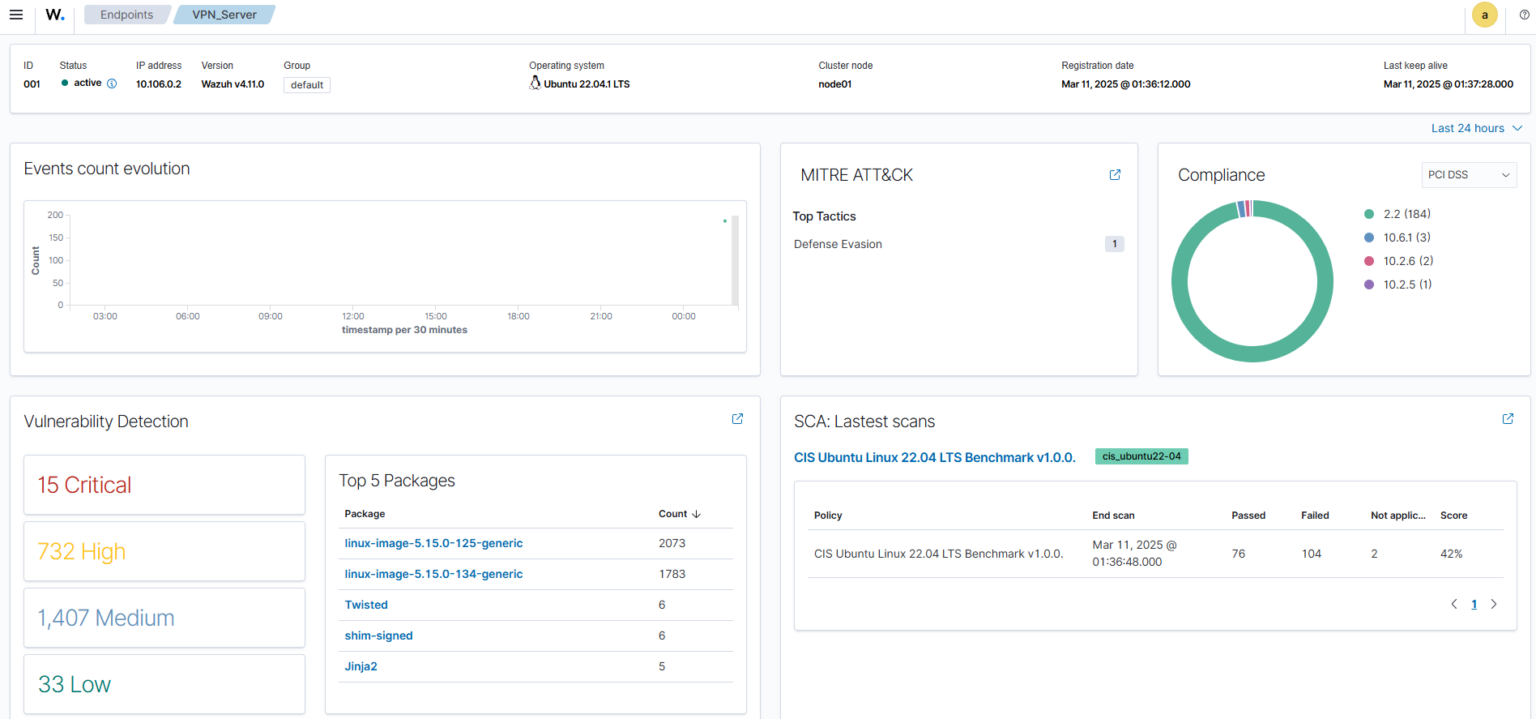Open the help icon in top right

(1523, 15)
